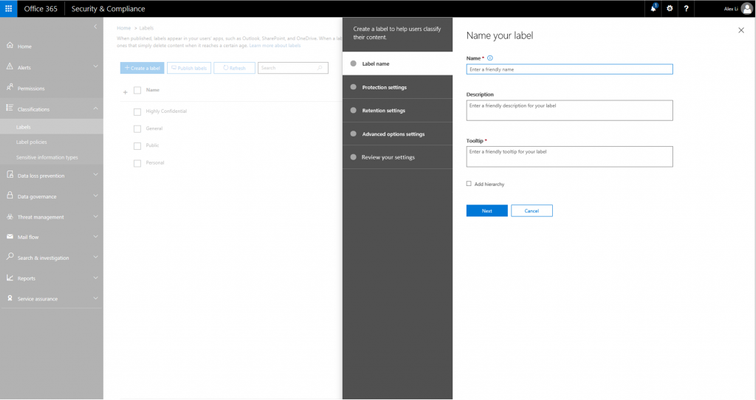Click the Home icon in the sidebar

[10, 45]
